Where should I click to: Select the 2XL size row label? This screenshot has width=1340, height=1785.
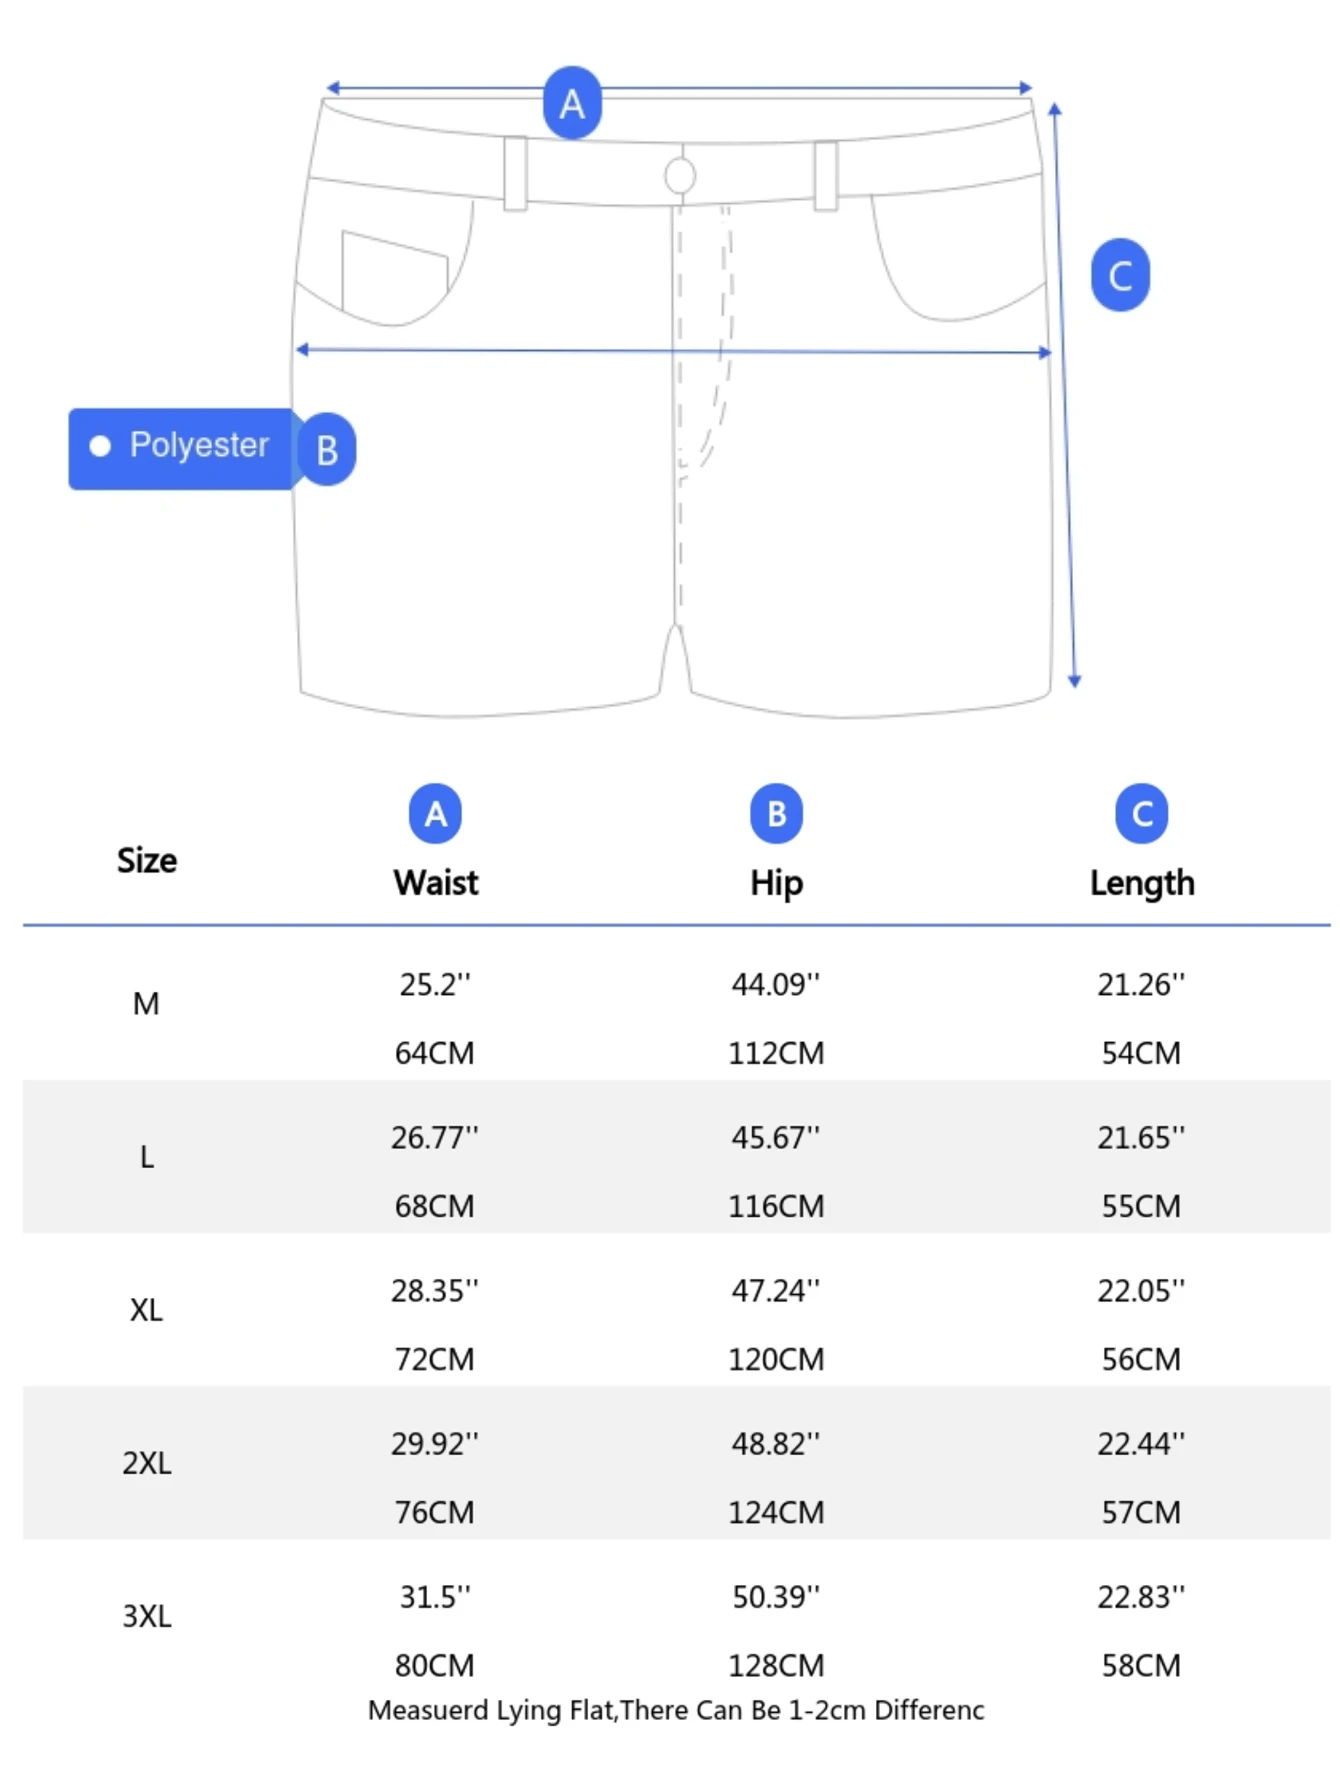tap(147, 1463)
